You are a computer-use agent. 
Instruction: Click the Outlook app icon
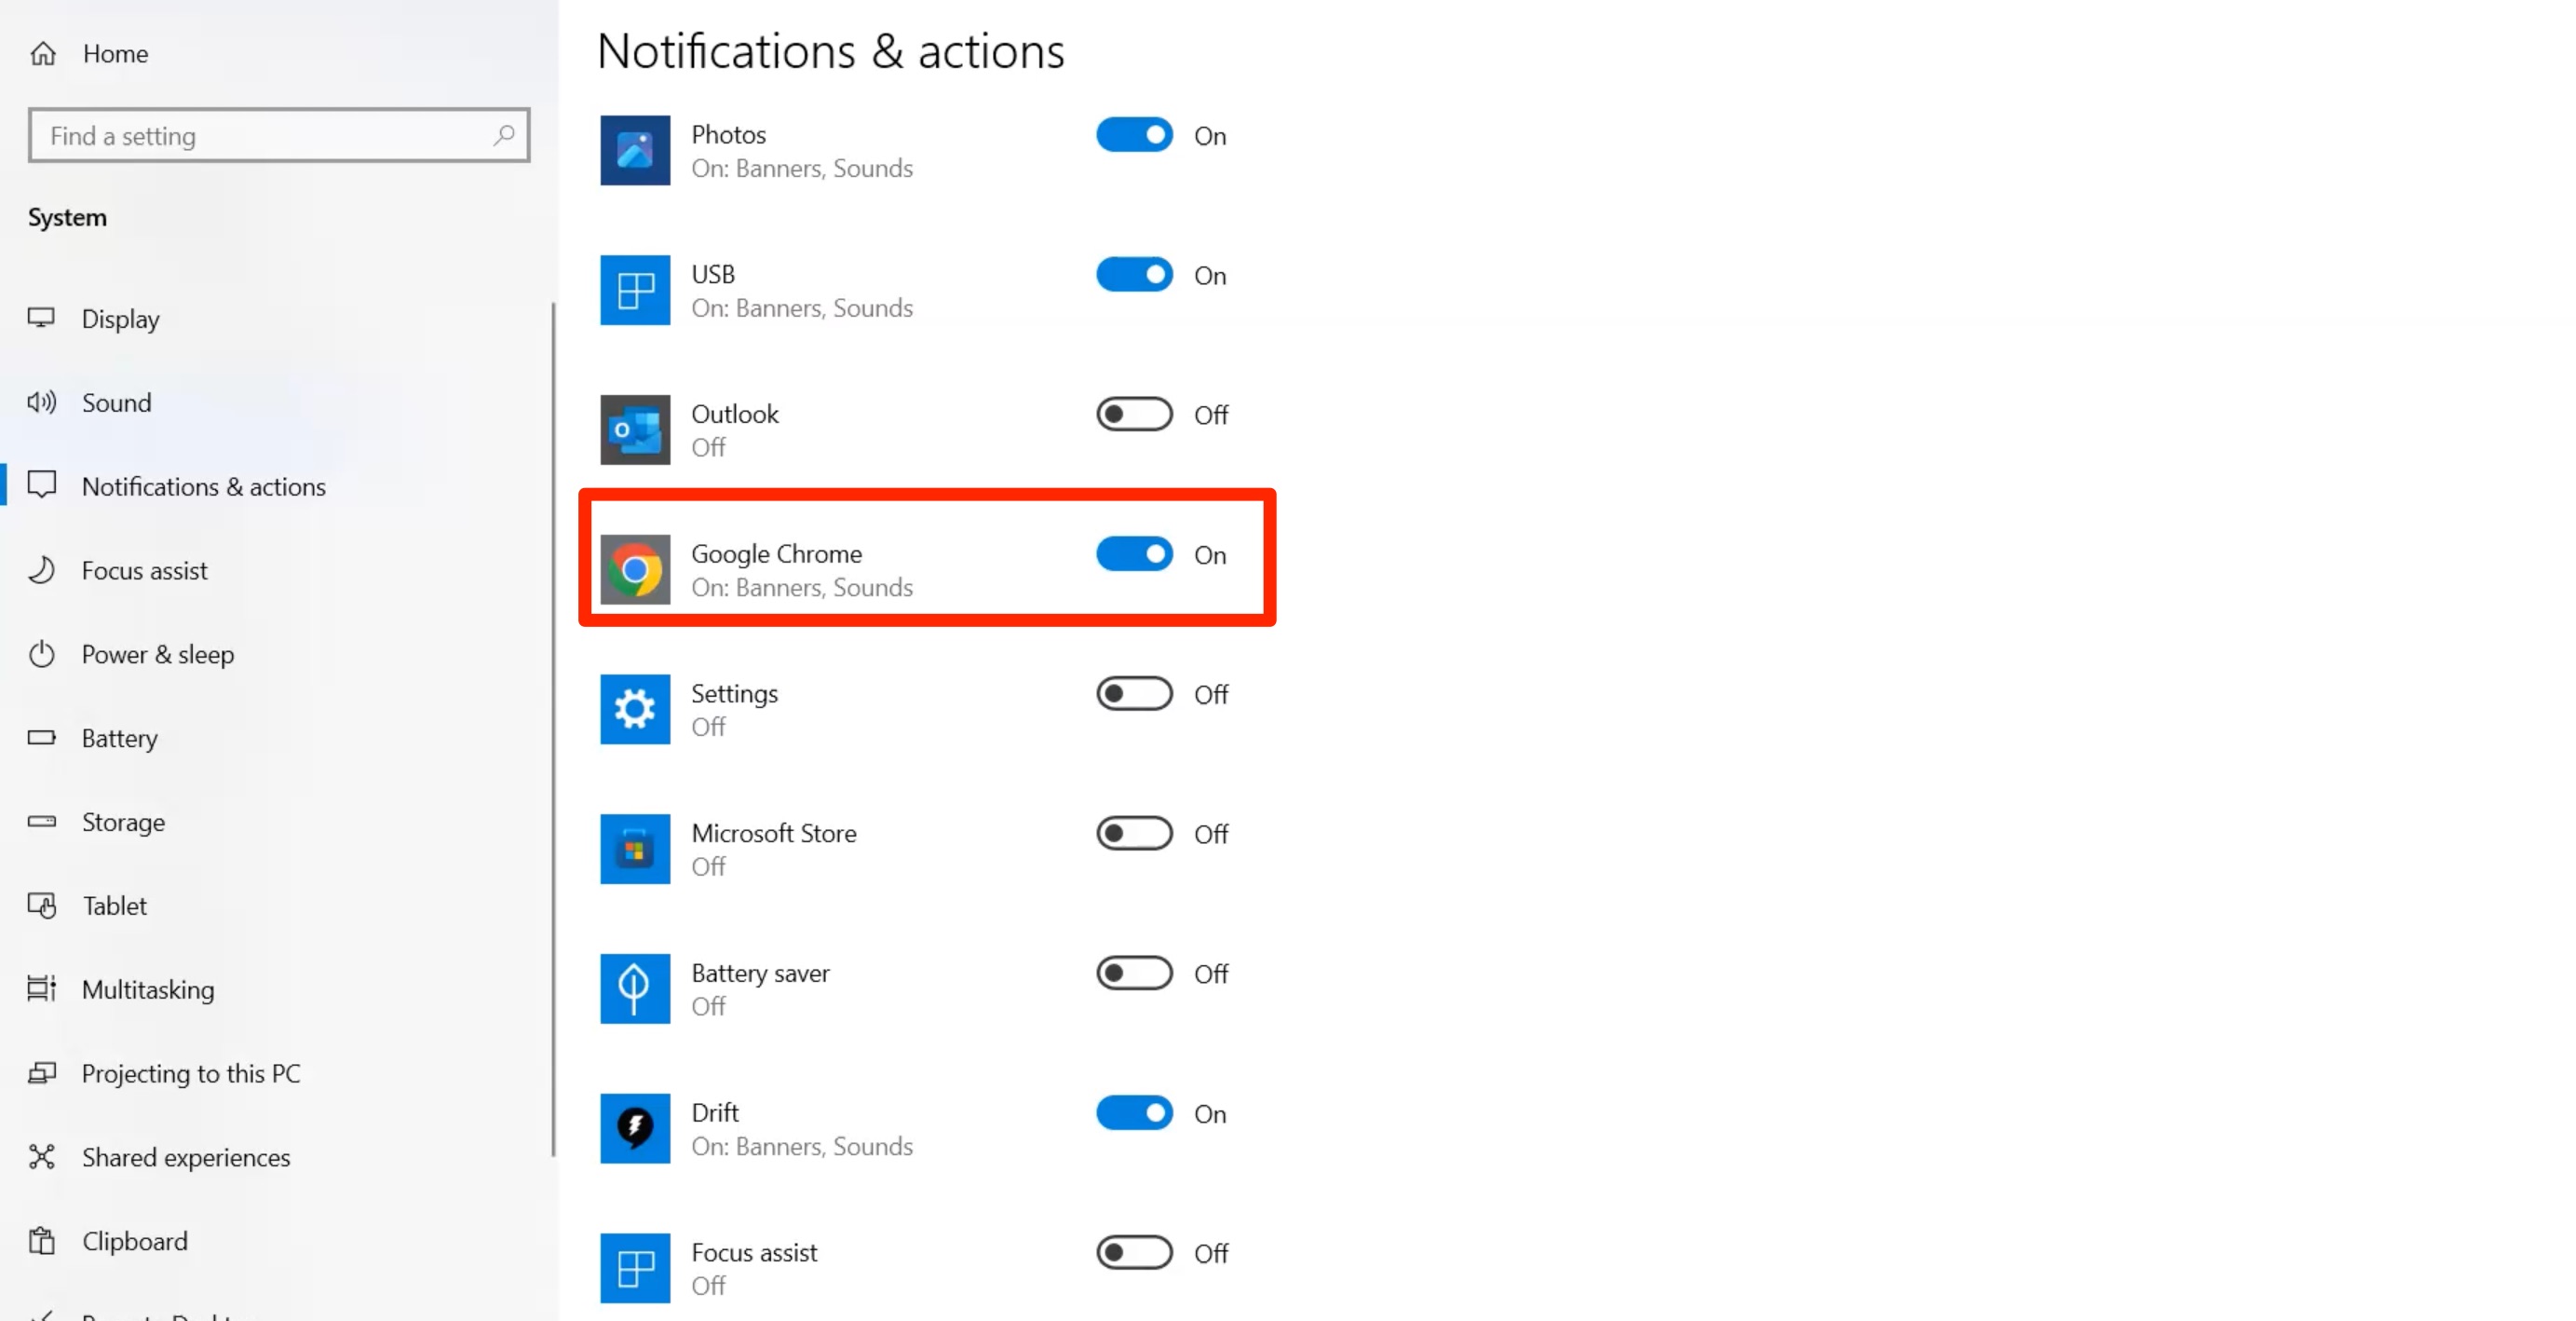[634, 429]
